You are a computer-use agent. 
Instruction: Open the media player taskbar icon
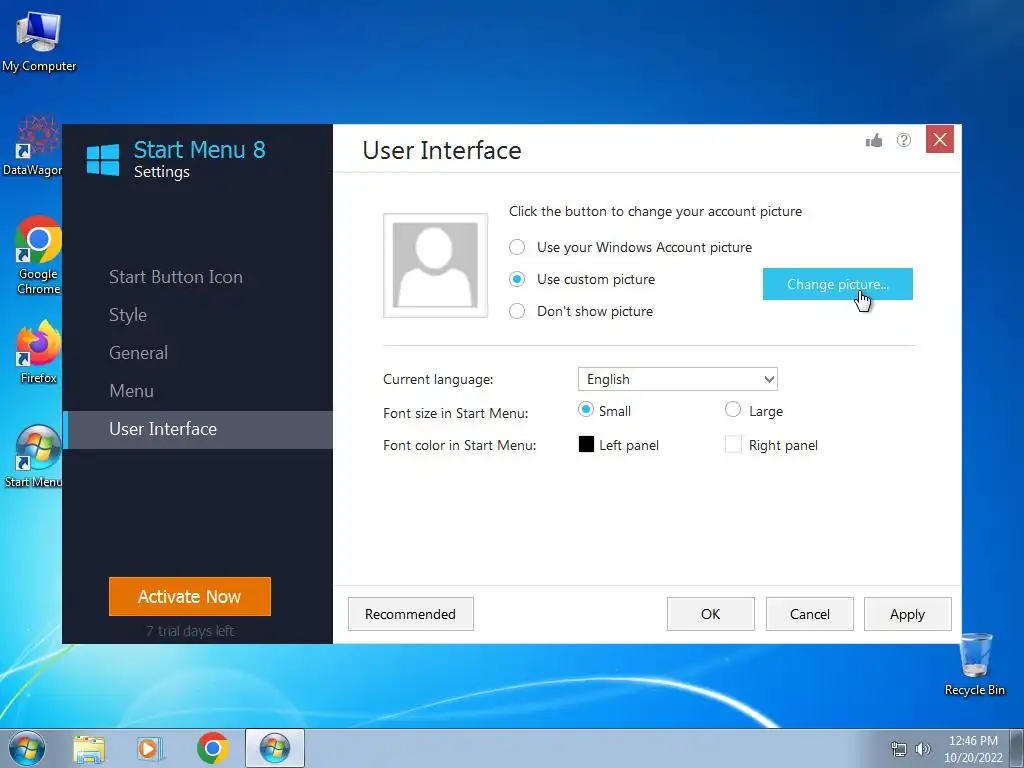pyautogui.click(x=150, y=749)
